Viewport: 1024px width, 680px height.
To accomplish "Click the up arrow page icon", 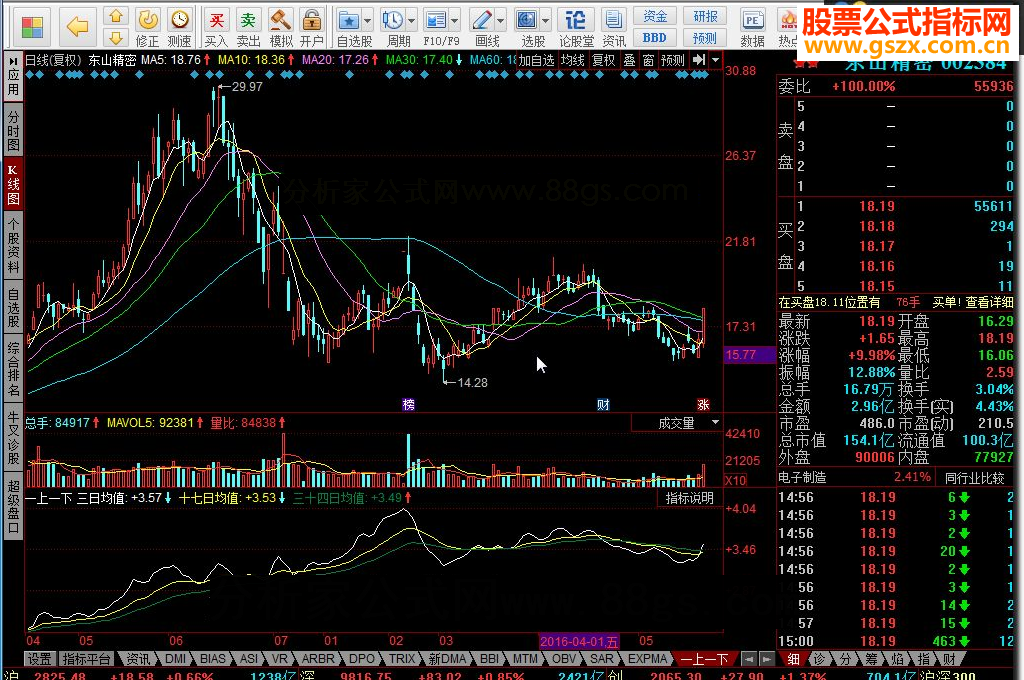I will point(116,16).
